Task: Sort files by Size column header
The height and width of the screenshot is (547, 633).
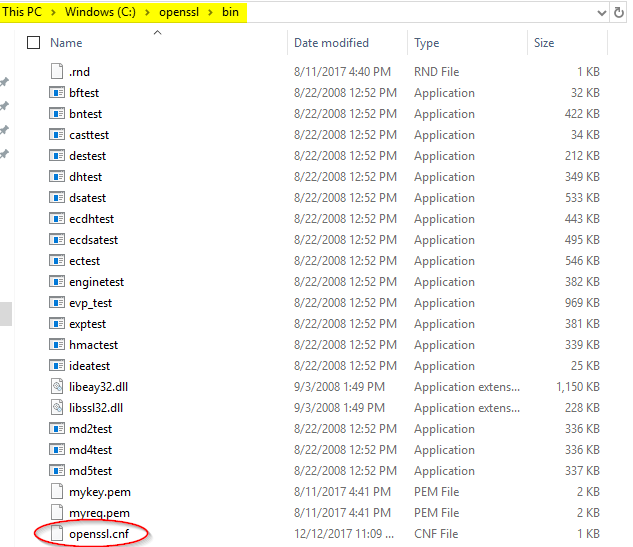Action: [544, 43]
